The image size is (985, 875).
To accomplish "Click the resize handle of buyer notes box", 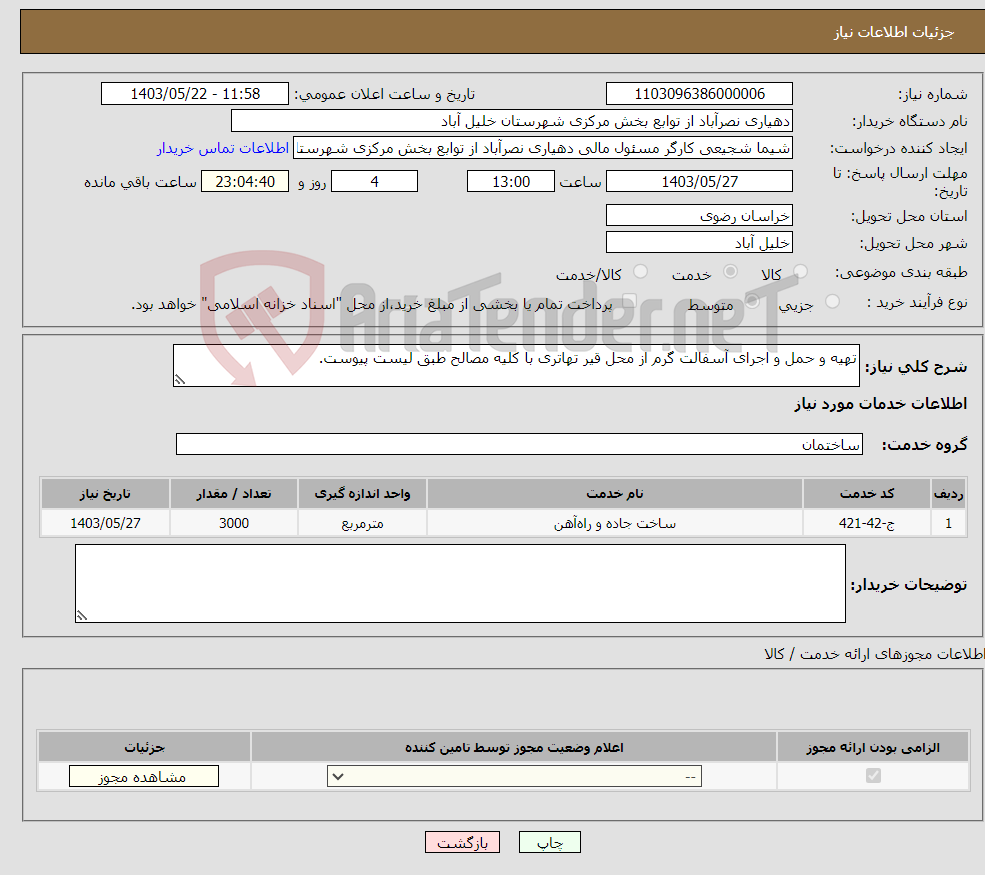I will pos(82,616).
